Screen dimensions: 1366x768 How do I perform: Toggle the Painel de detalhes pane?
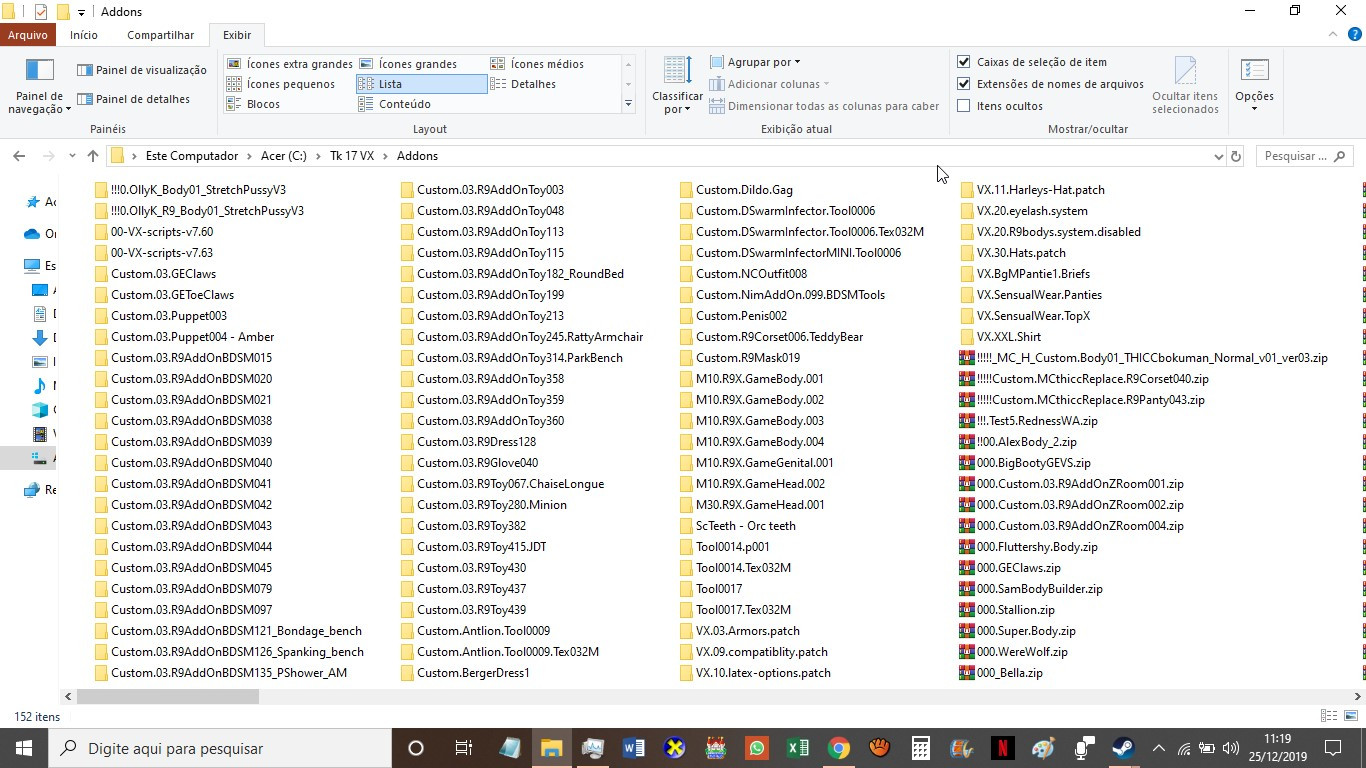(x=133, y=99)
